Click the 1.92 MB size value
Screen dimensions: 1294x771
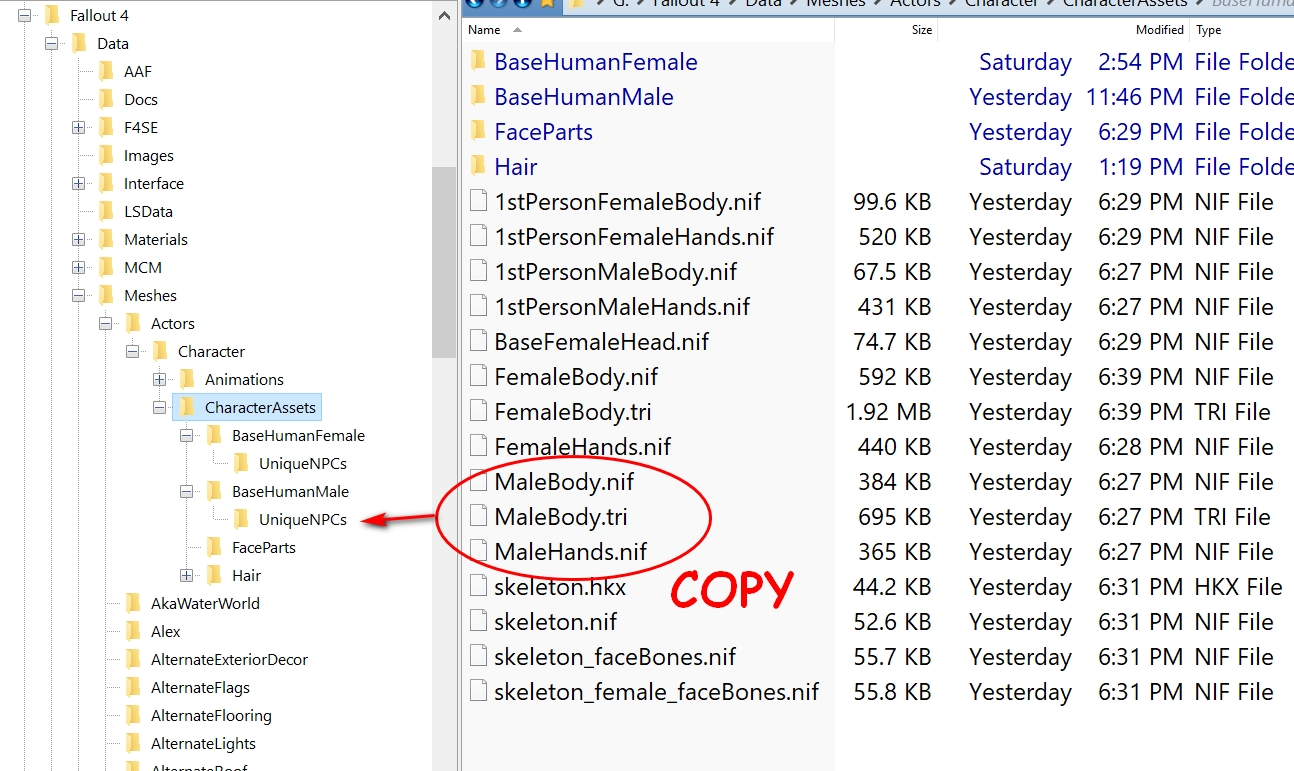tap(888, 412)
